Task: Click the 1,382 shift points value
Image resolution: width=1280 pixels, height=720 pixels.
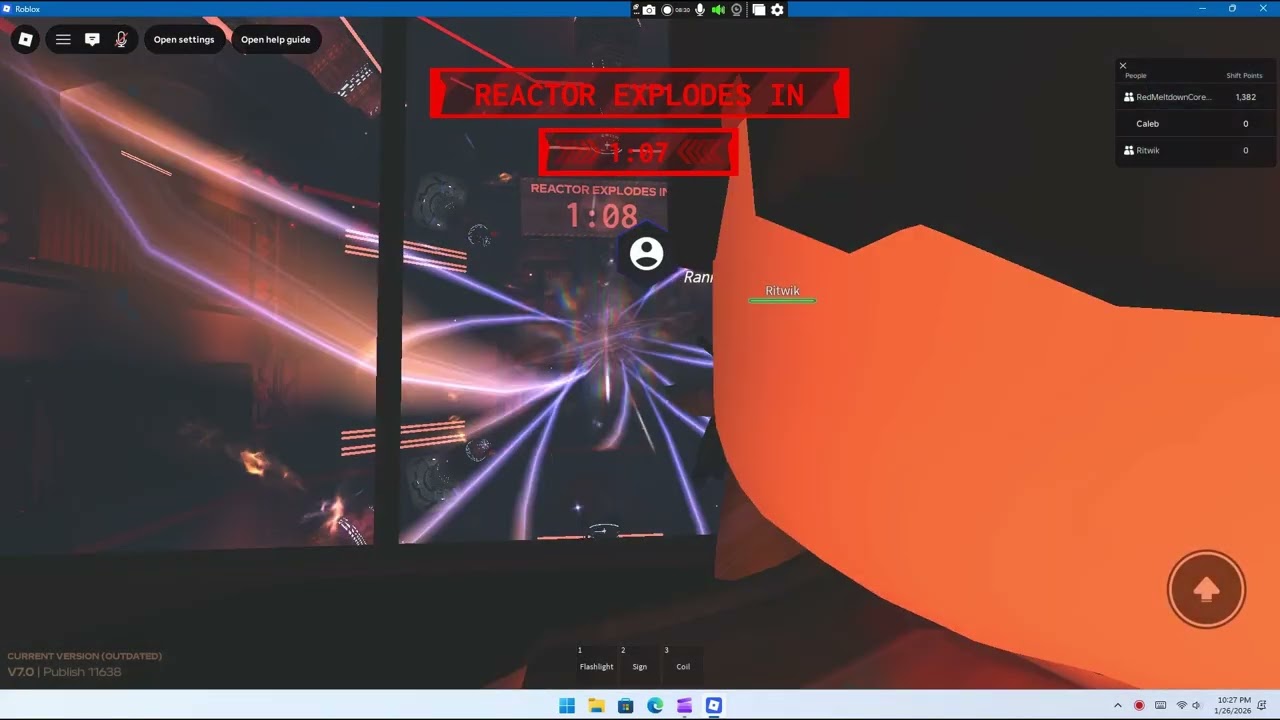Action: tap(1245, 97)
